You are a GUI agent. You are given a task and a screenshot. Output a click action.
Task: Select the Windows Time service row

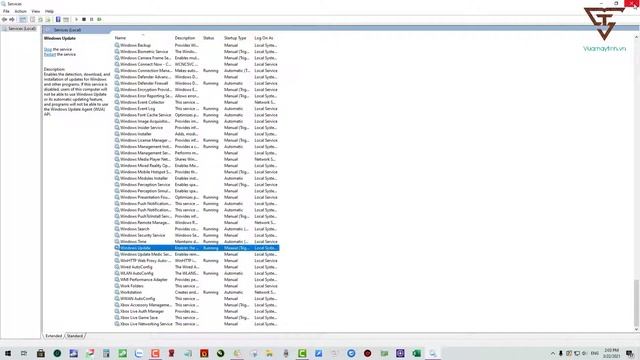click(x=197, y=242)
